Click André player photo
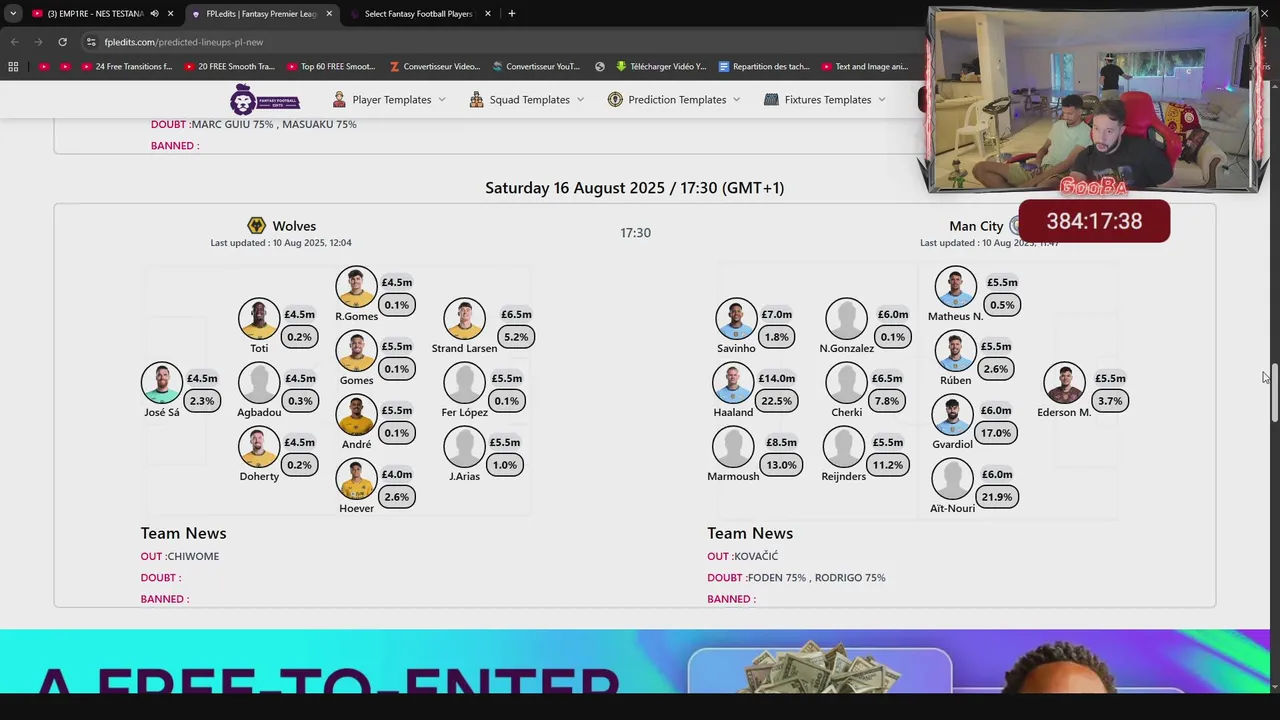The width and height of the screenshot is (1280, 720). pos(356,415)
